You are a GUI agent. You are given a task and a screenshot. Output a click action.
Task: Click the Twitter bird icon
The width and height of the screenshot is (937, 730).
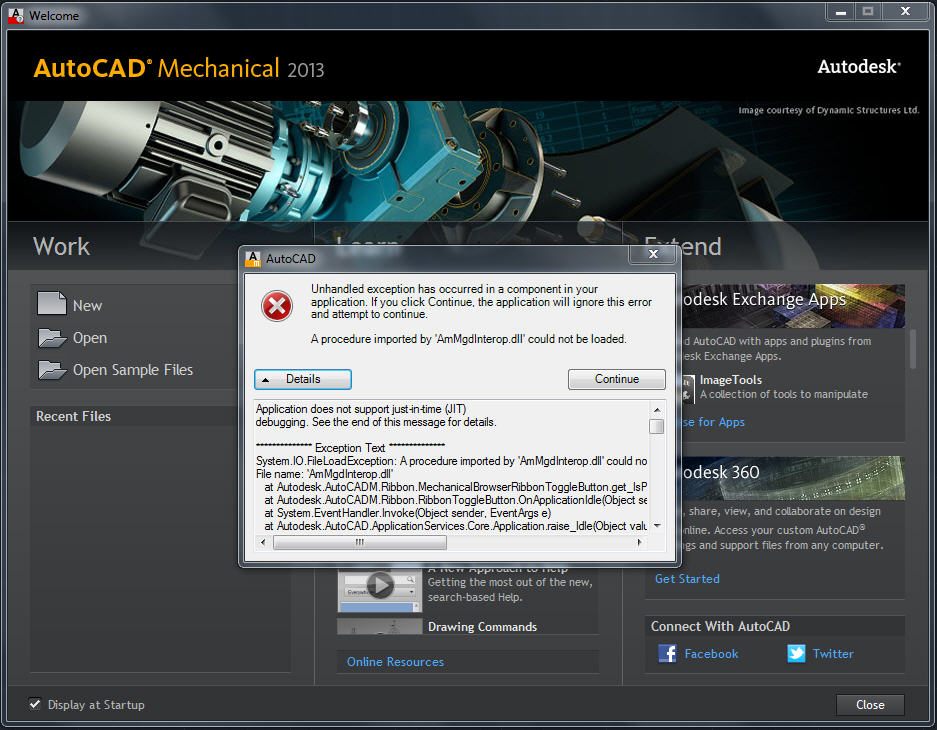click(x=796, y=653)
